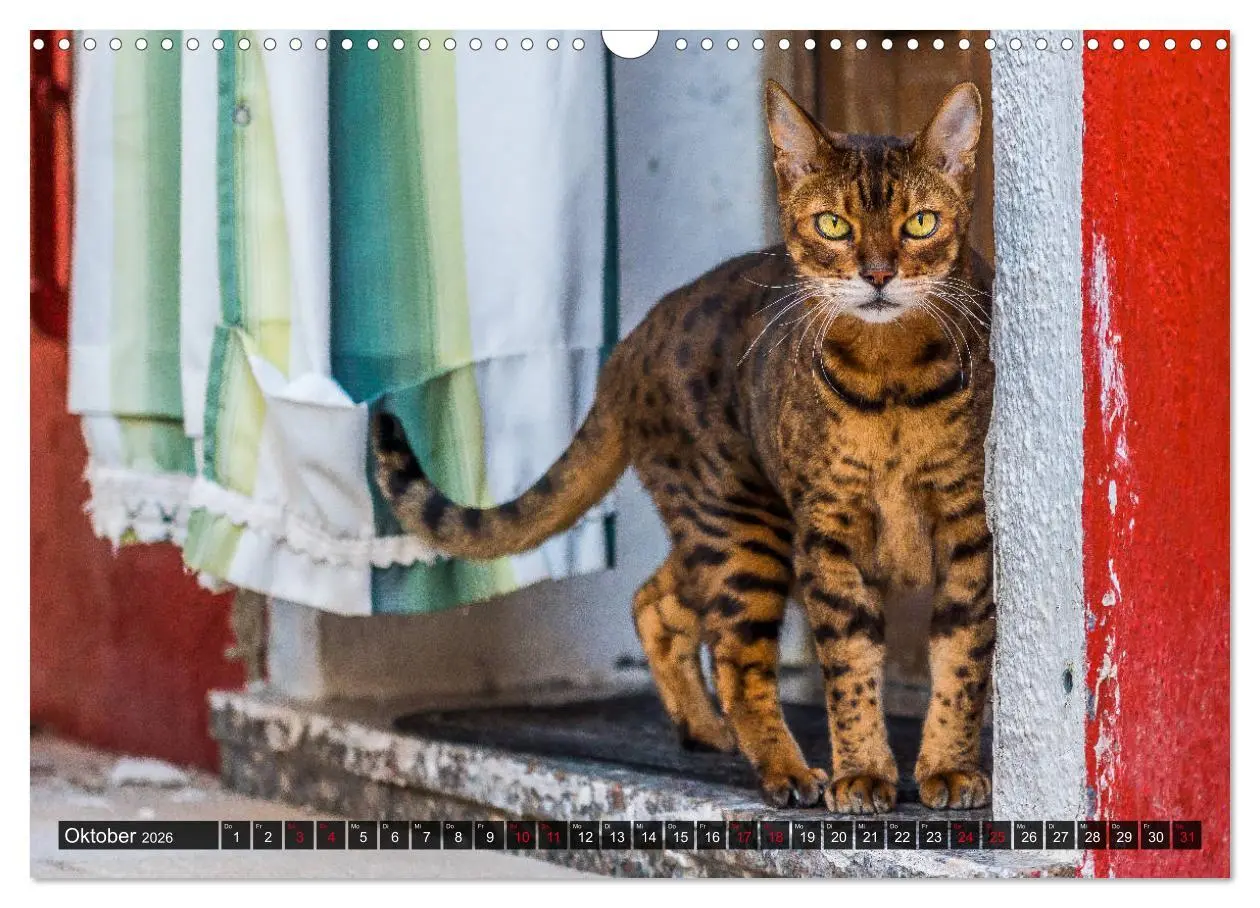Click the 'Oktober 2026' month label
Screen dimensions: 1260x908
117,836
